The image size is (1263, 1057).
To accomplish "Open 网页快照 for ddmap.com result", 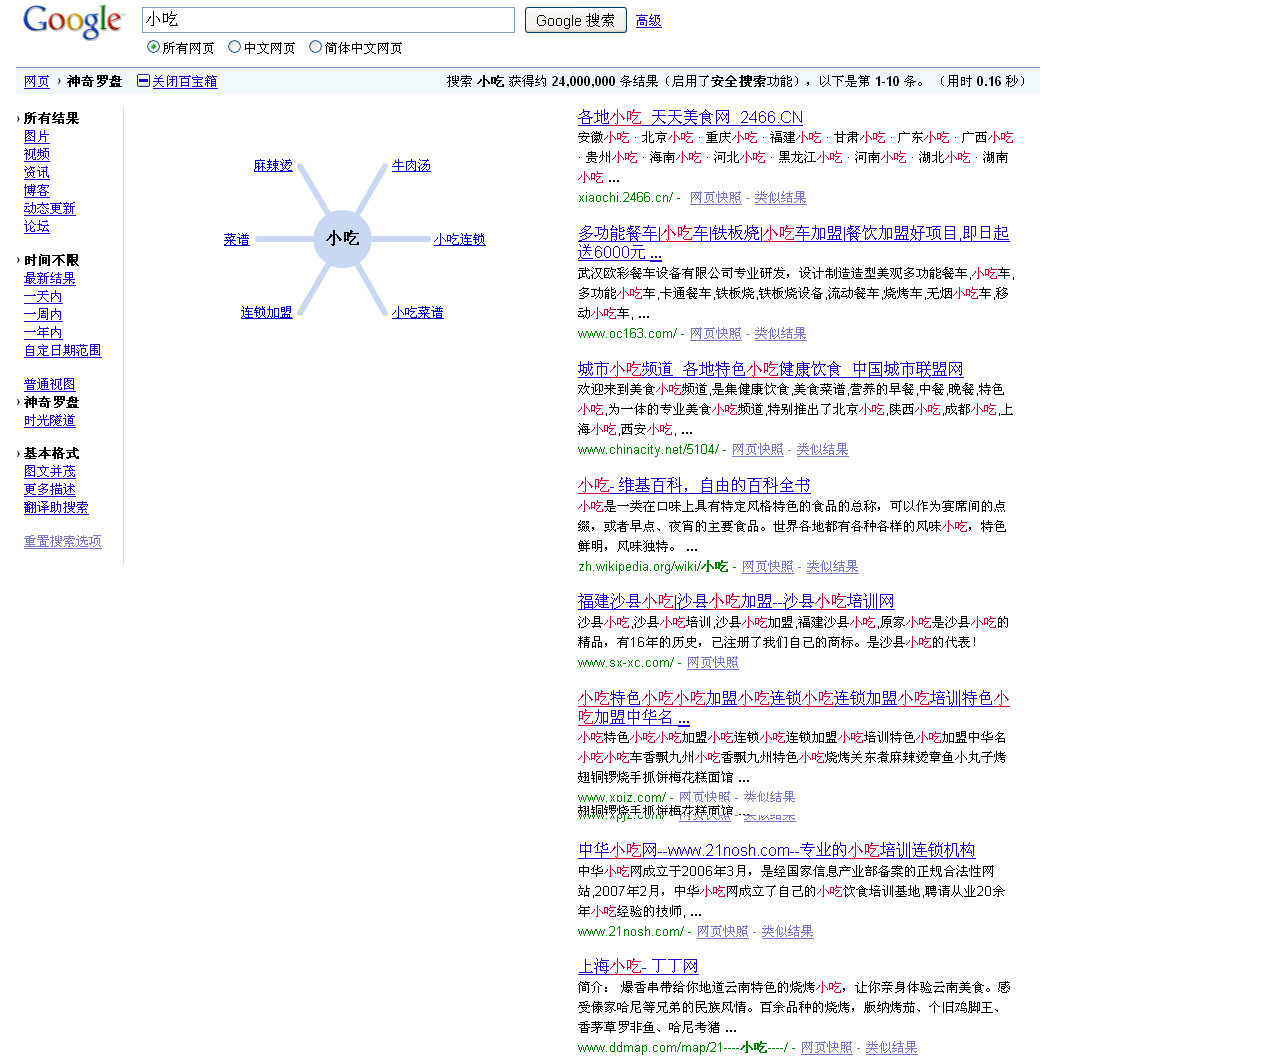I will [x=827, y=1048].
